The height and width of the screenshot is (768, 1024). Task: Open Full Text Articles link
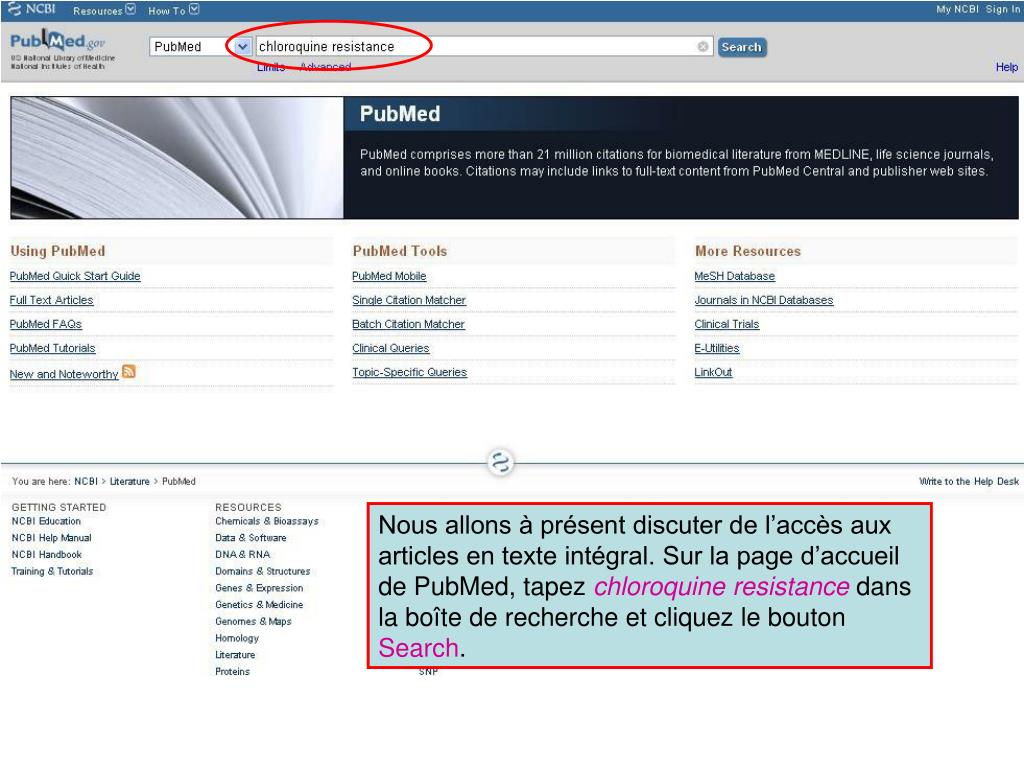coord(52,300)
